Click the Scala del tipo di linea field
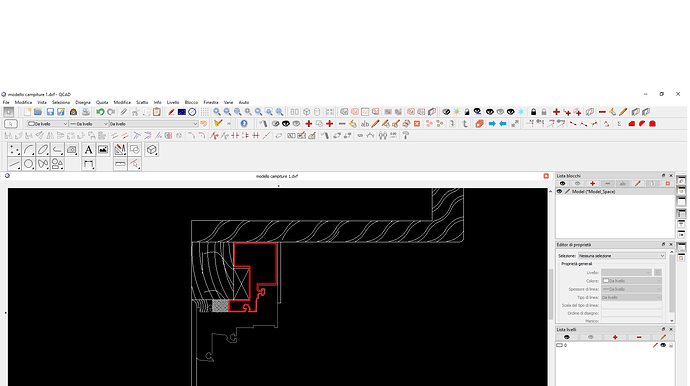Image resolution: width=690 pixels, height=386 pixels. tap(631, 305)
